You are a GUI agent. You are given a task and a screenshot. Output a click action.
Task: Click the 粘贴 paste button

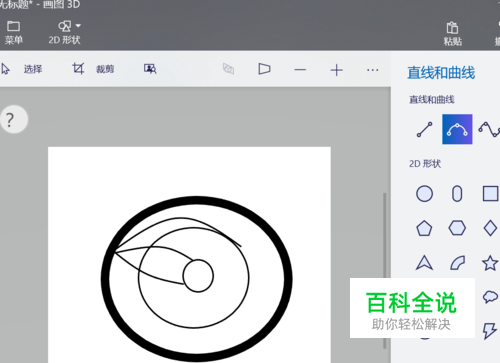452,33
